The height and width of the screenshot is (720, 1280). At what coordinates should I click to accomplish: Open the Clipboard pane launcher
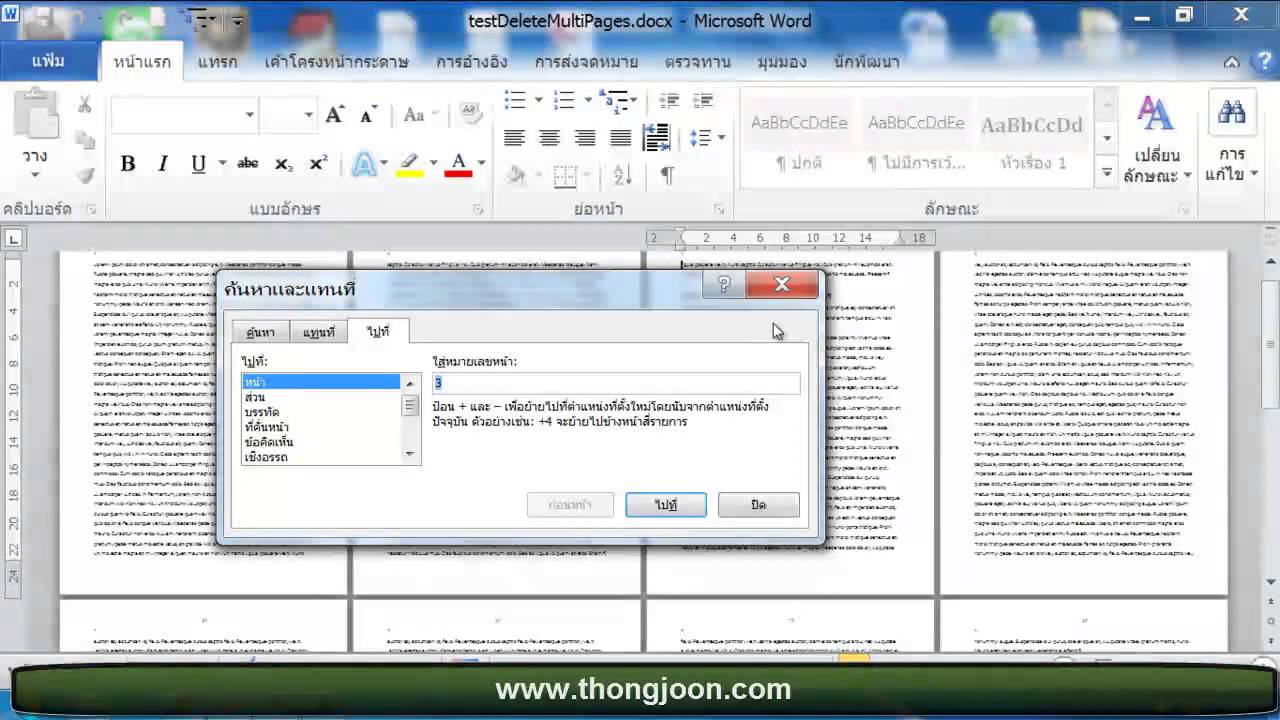click(91, 210)
